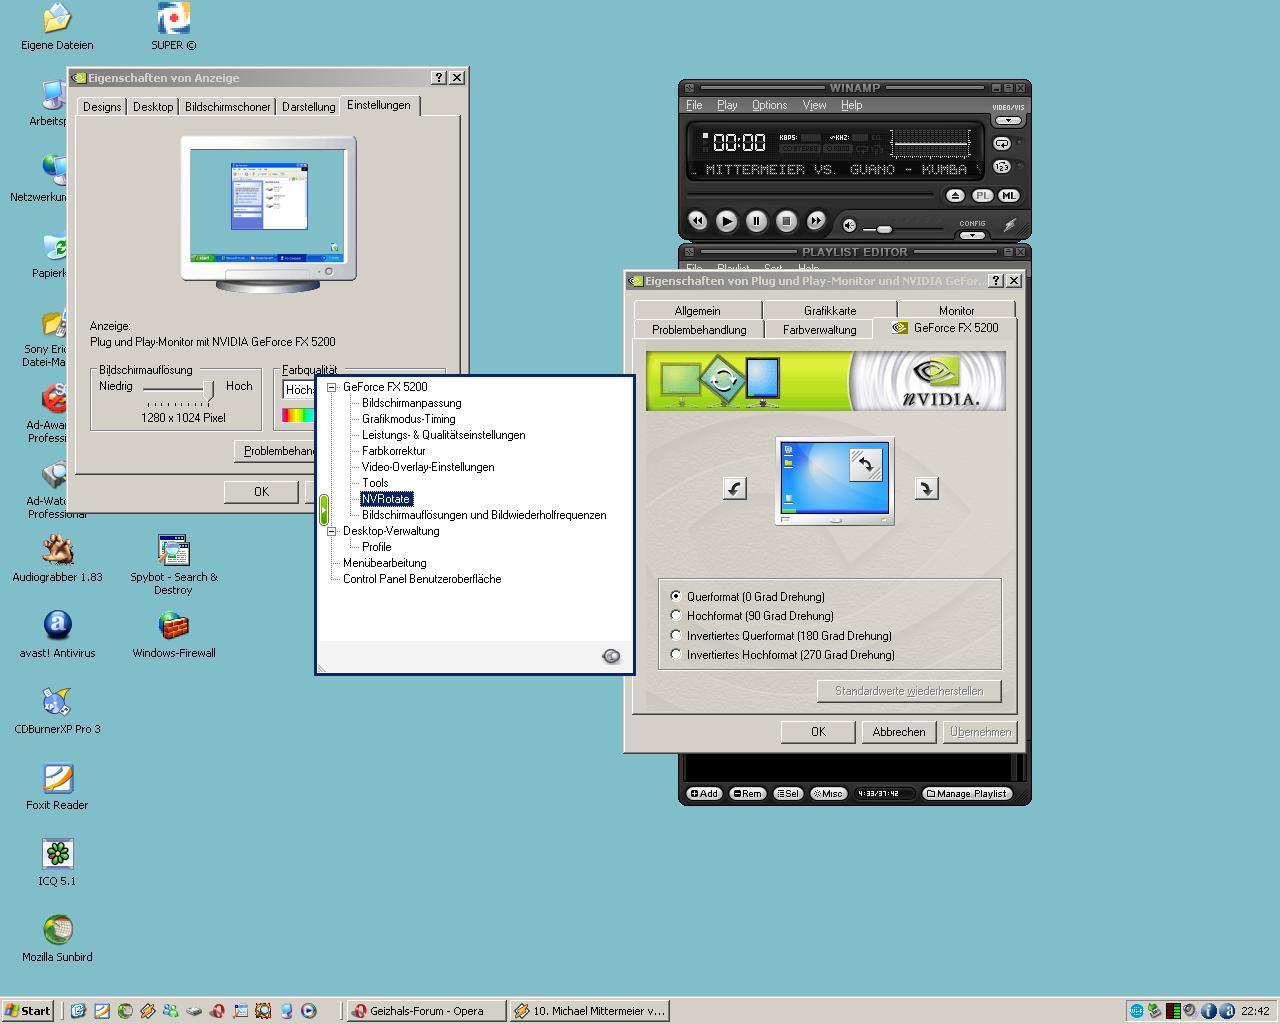The height and width of the screenshot is (1024, 1280).
Task: Open Spybot Search & Destroy desktop icon
Action: click(174, 565)
